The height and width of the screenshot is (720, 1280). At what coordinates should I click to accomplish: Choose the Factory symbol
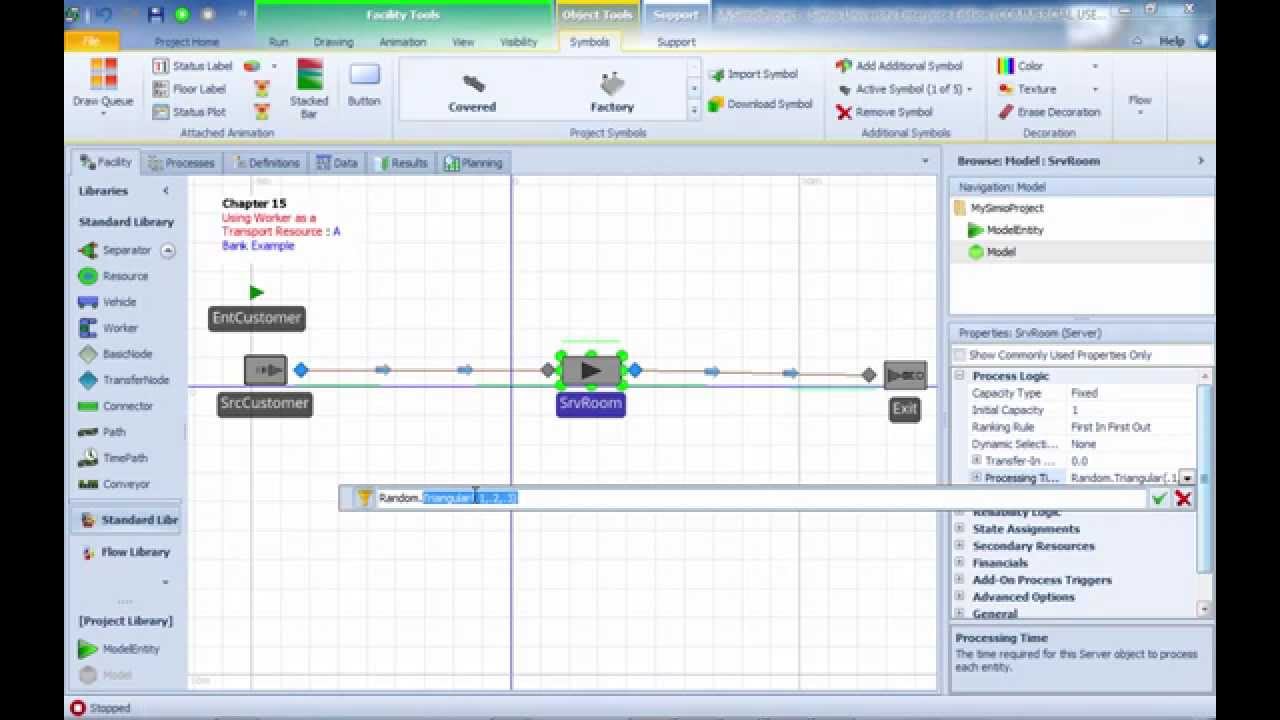click(612, 93)
